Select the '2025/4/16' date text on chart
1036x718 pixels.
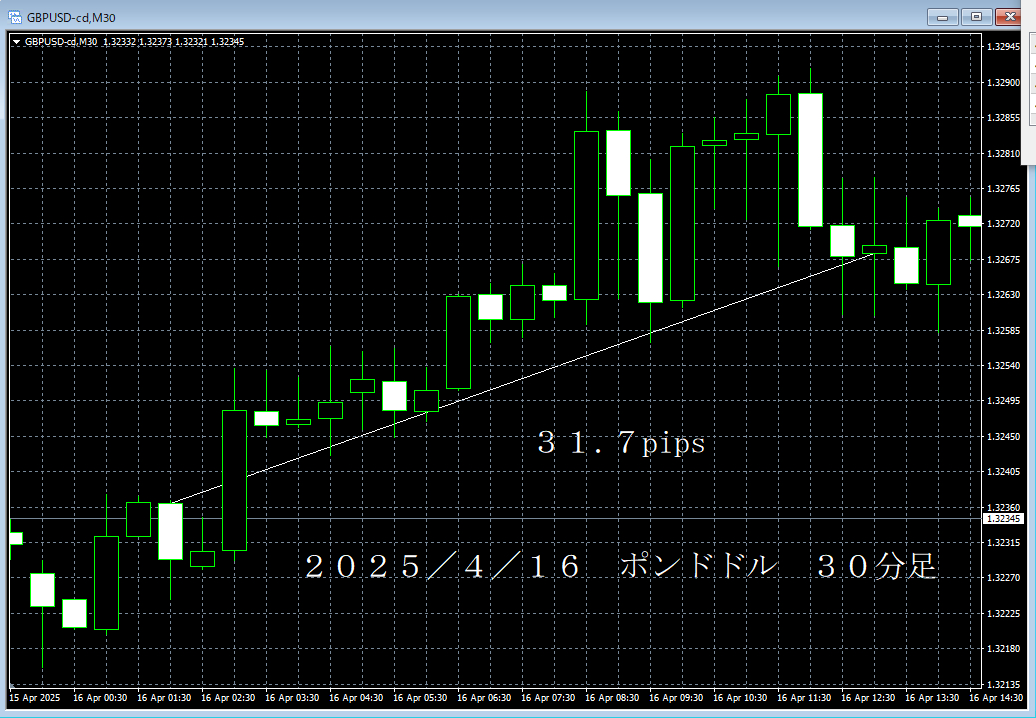[443, 566]
